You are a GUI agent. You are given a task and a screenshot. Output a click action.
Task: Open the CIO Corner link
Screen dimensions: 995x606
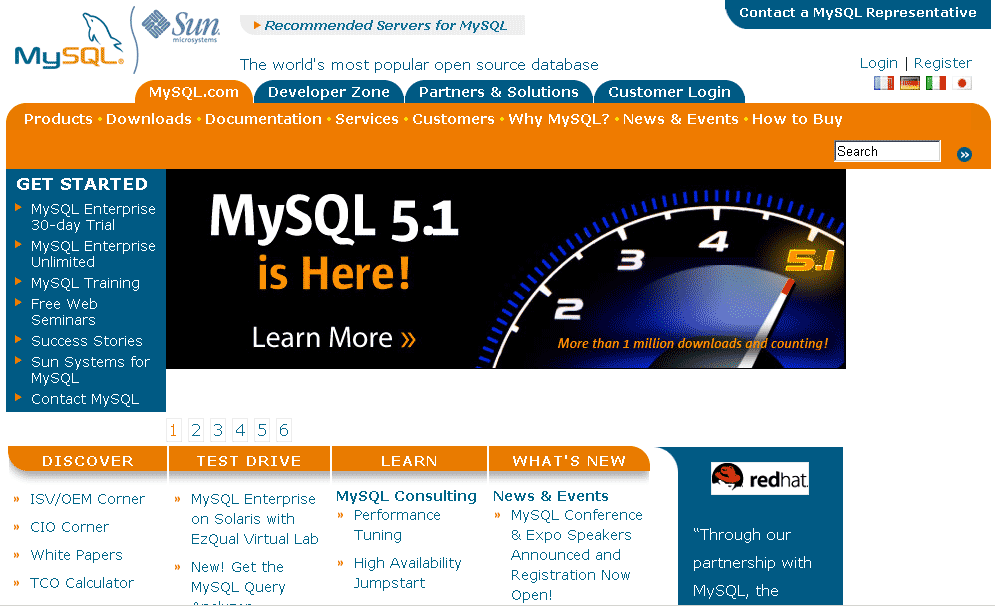click(69, 527)
